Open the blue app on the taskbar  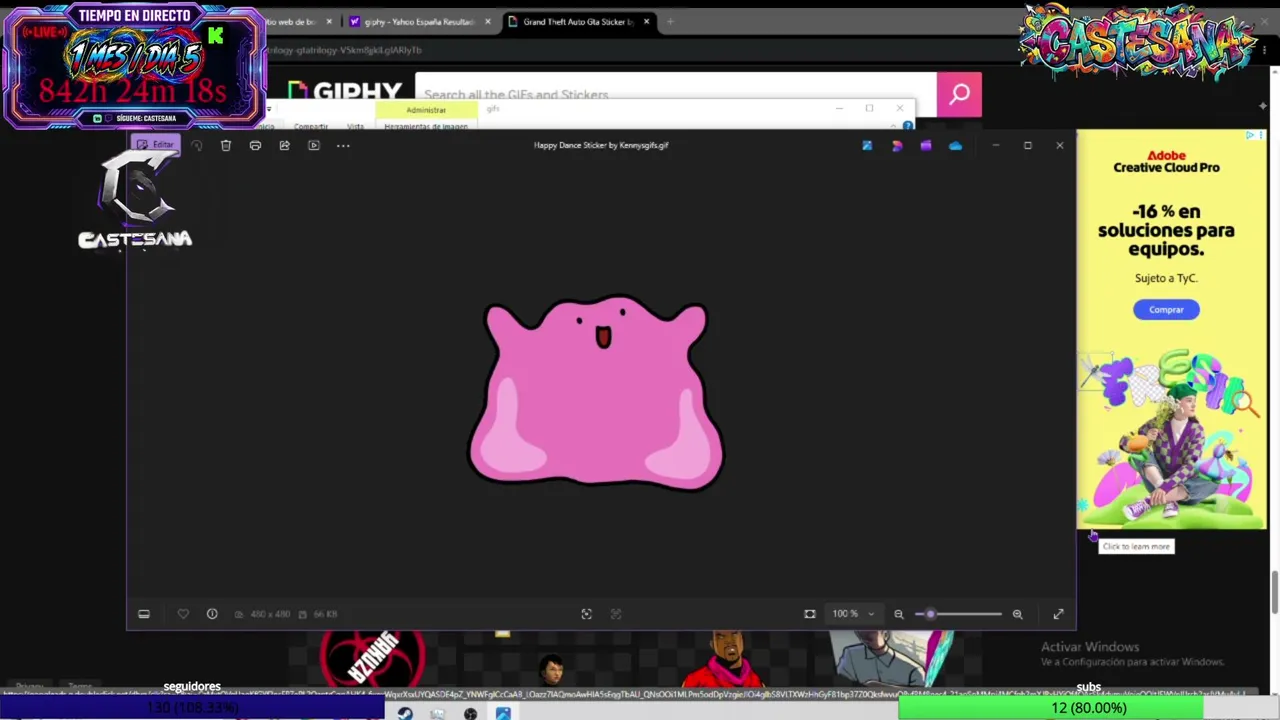click(503, 713)
